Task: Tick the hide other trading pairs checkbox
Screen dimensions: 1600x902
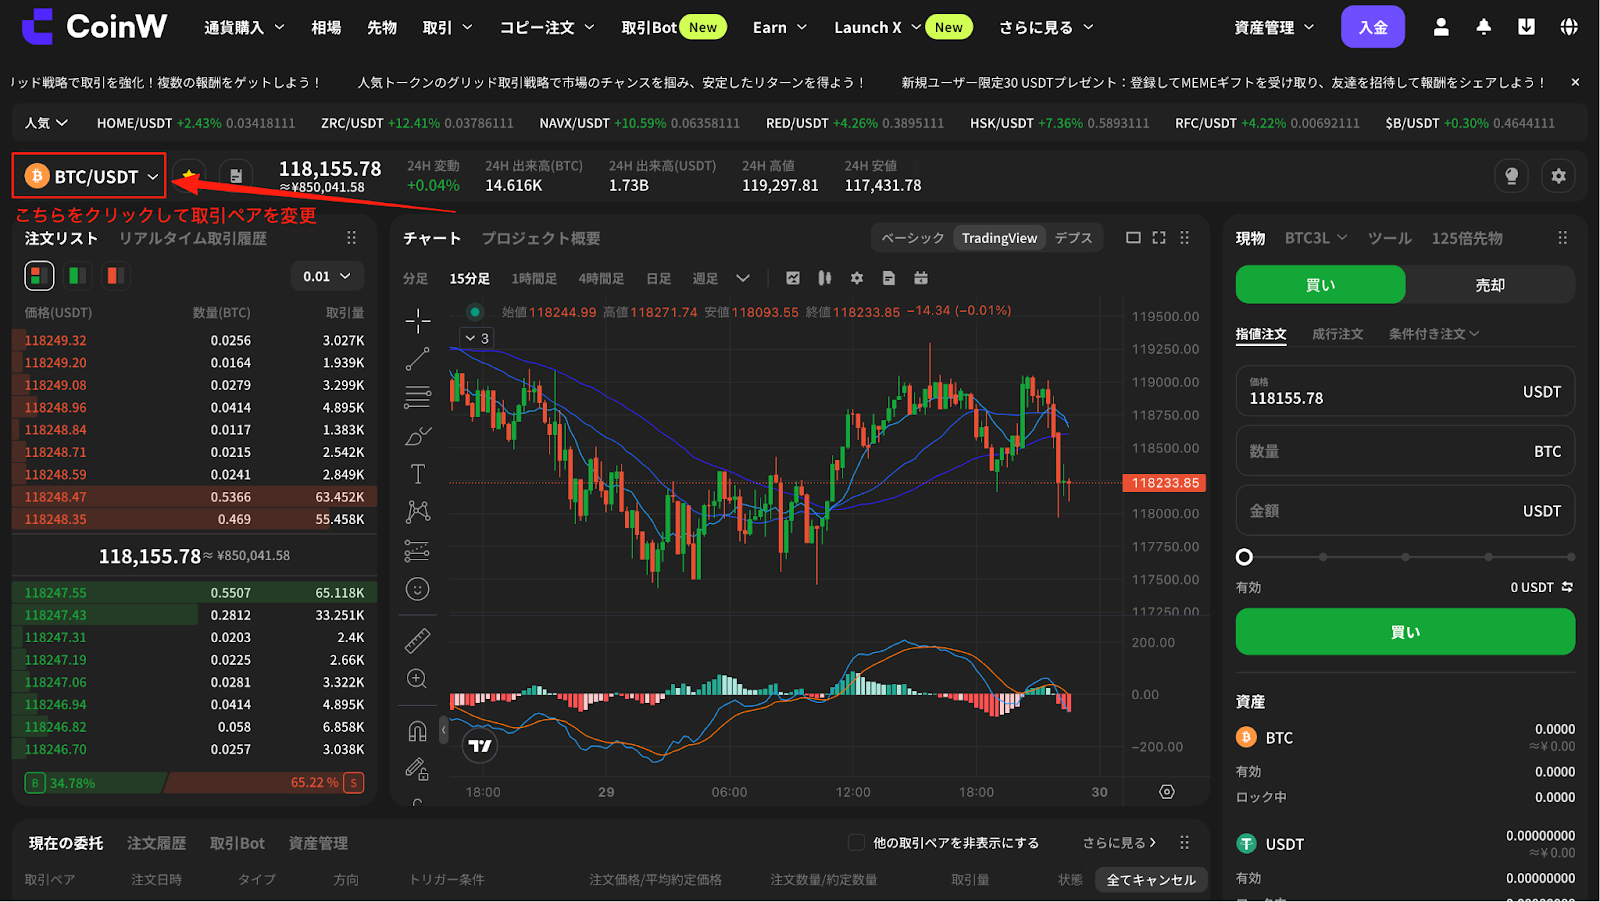Action: point(856,843)
